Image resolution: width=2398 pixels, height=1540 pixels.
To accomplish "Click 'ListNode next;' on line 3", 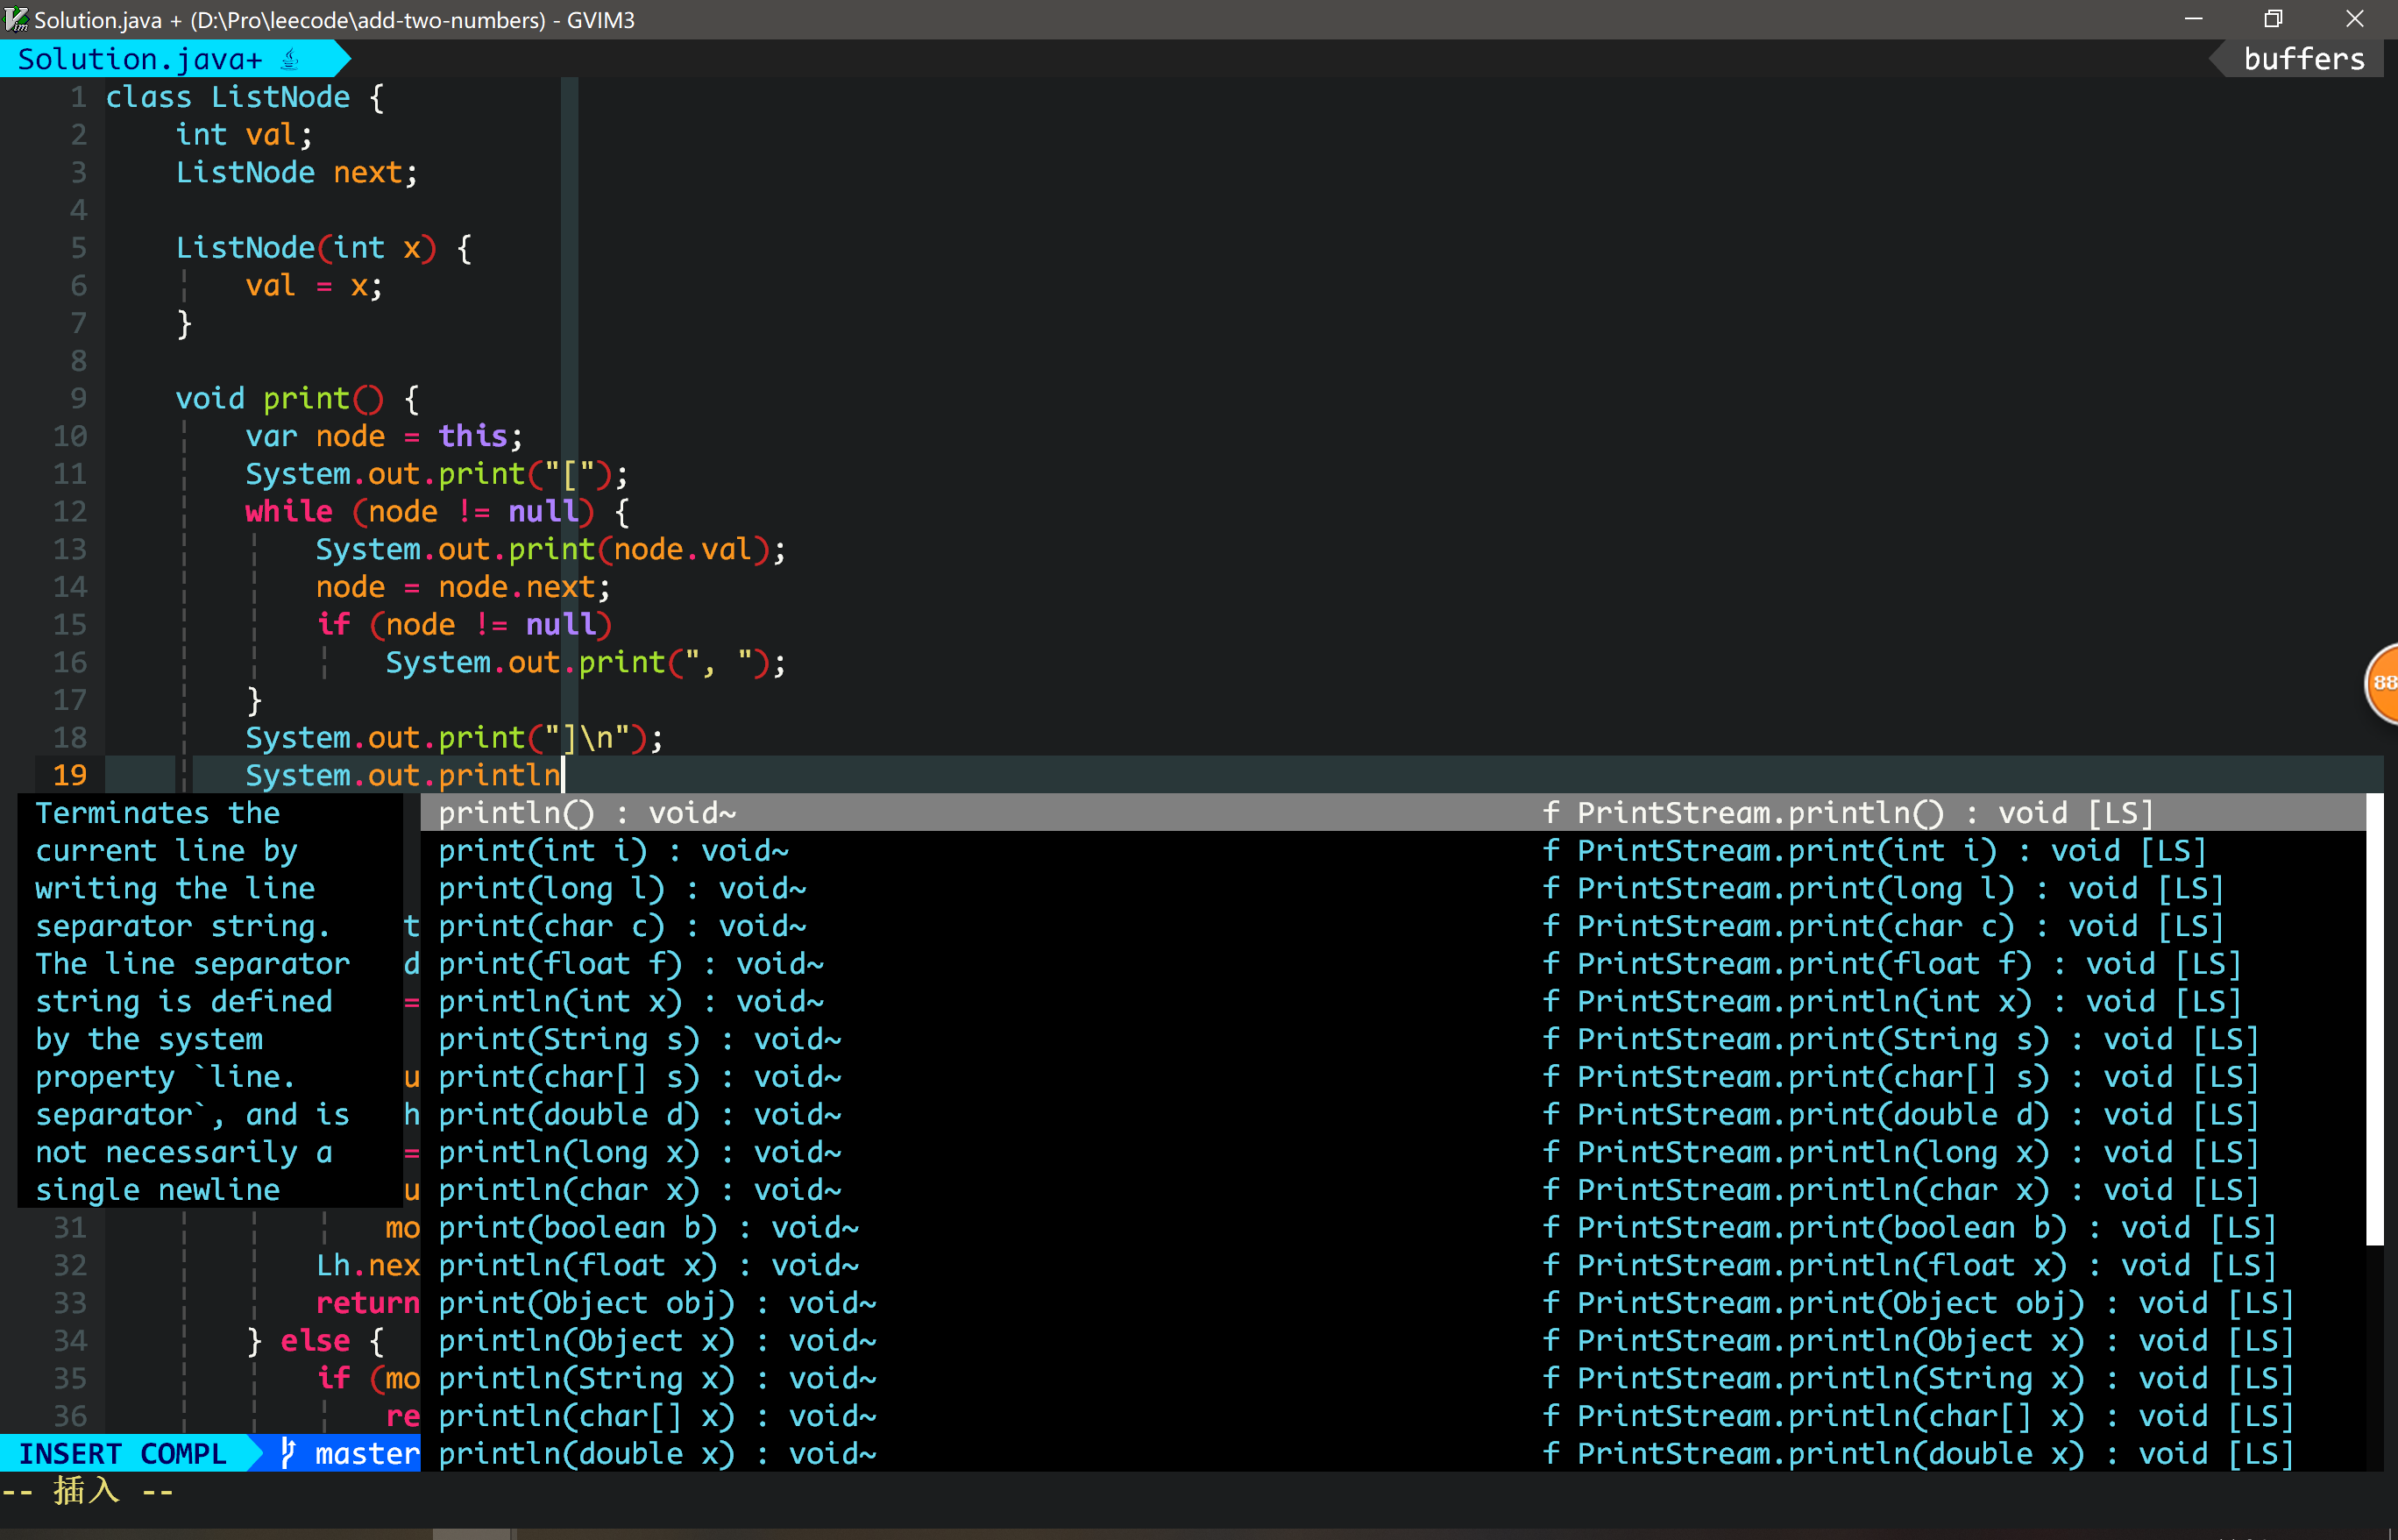I will 297,172.
